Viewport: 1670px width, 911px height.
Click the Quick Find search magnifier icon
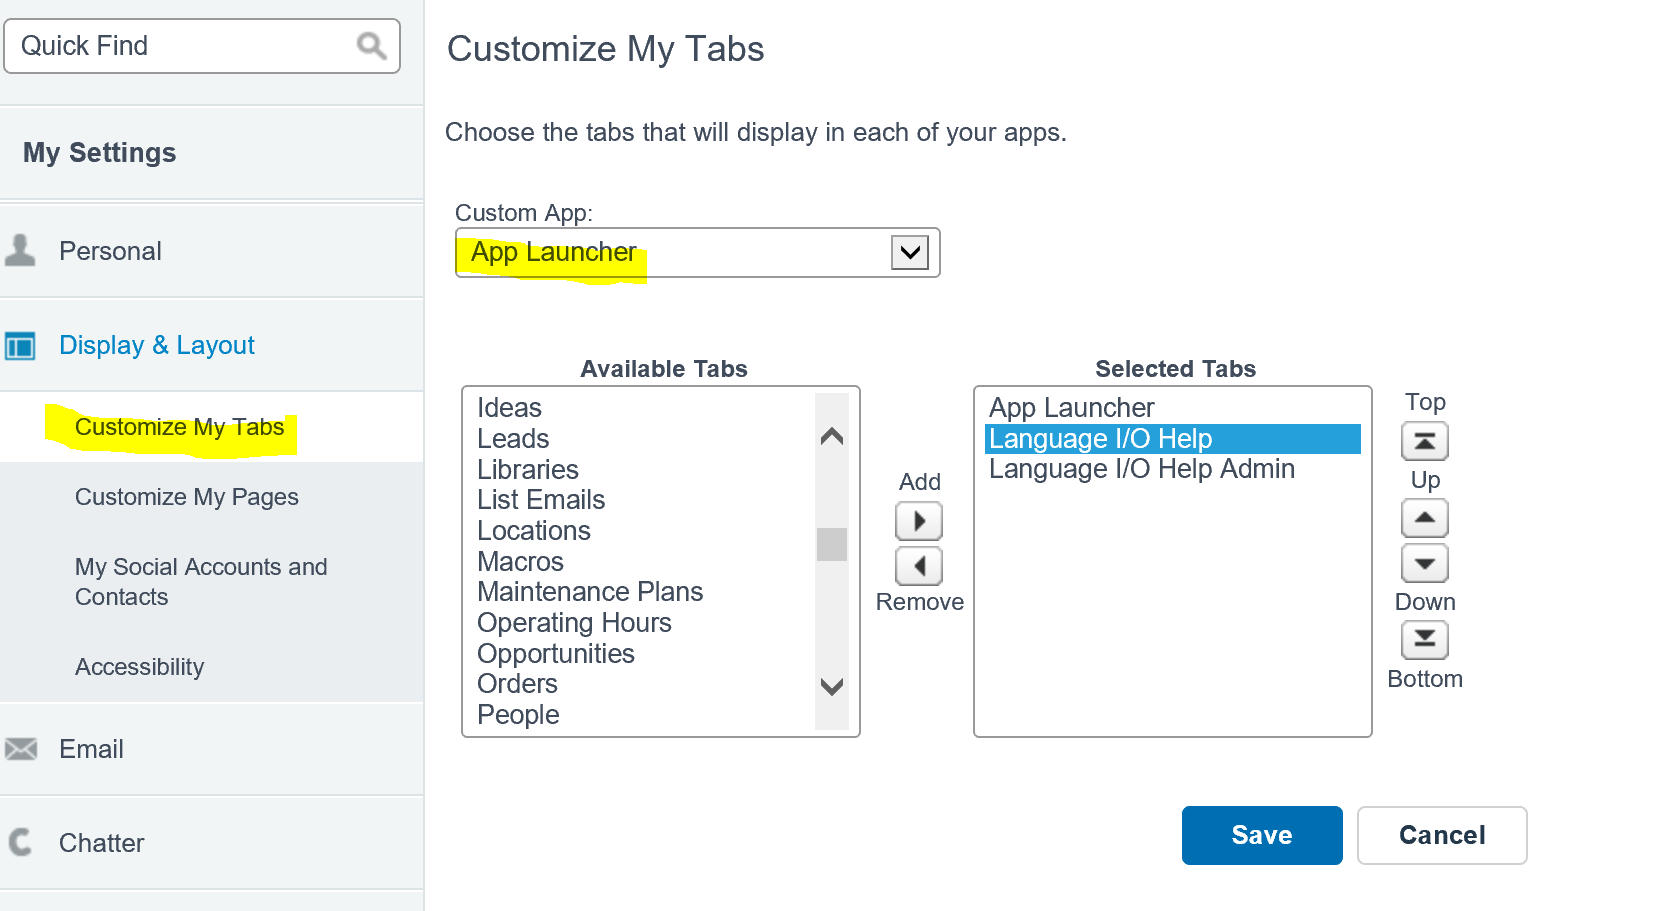click(x=371, y=46)
